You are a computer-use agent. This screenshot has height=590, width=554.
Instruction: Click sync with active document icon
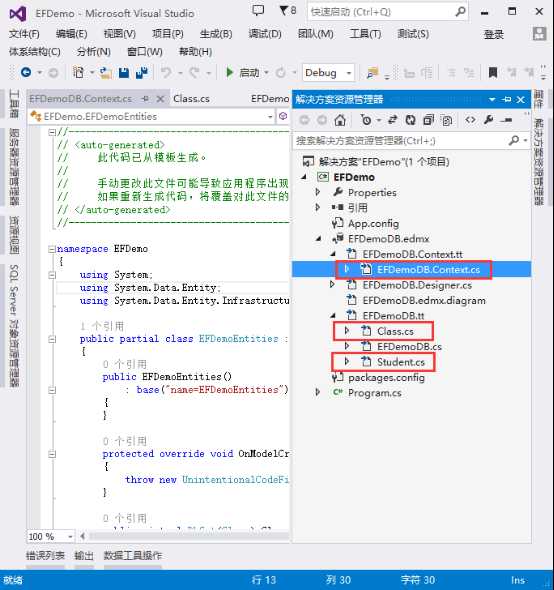point(393,120)
